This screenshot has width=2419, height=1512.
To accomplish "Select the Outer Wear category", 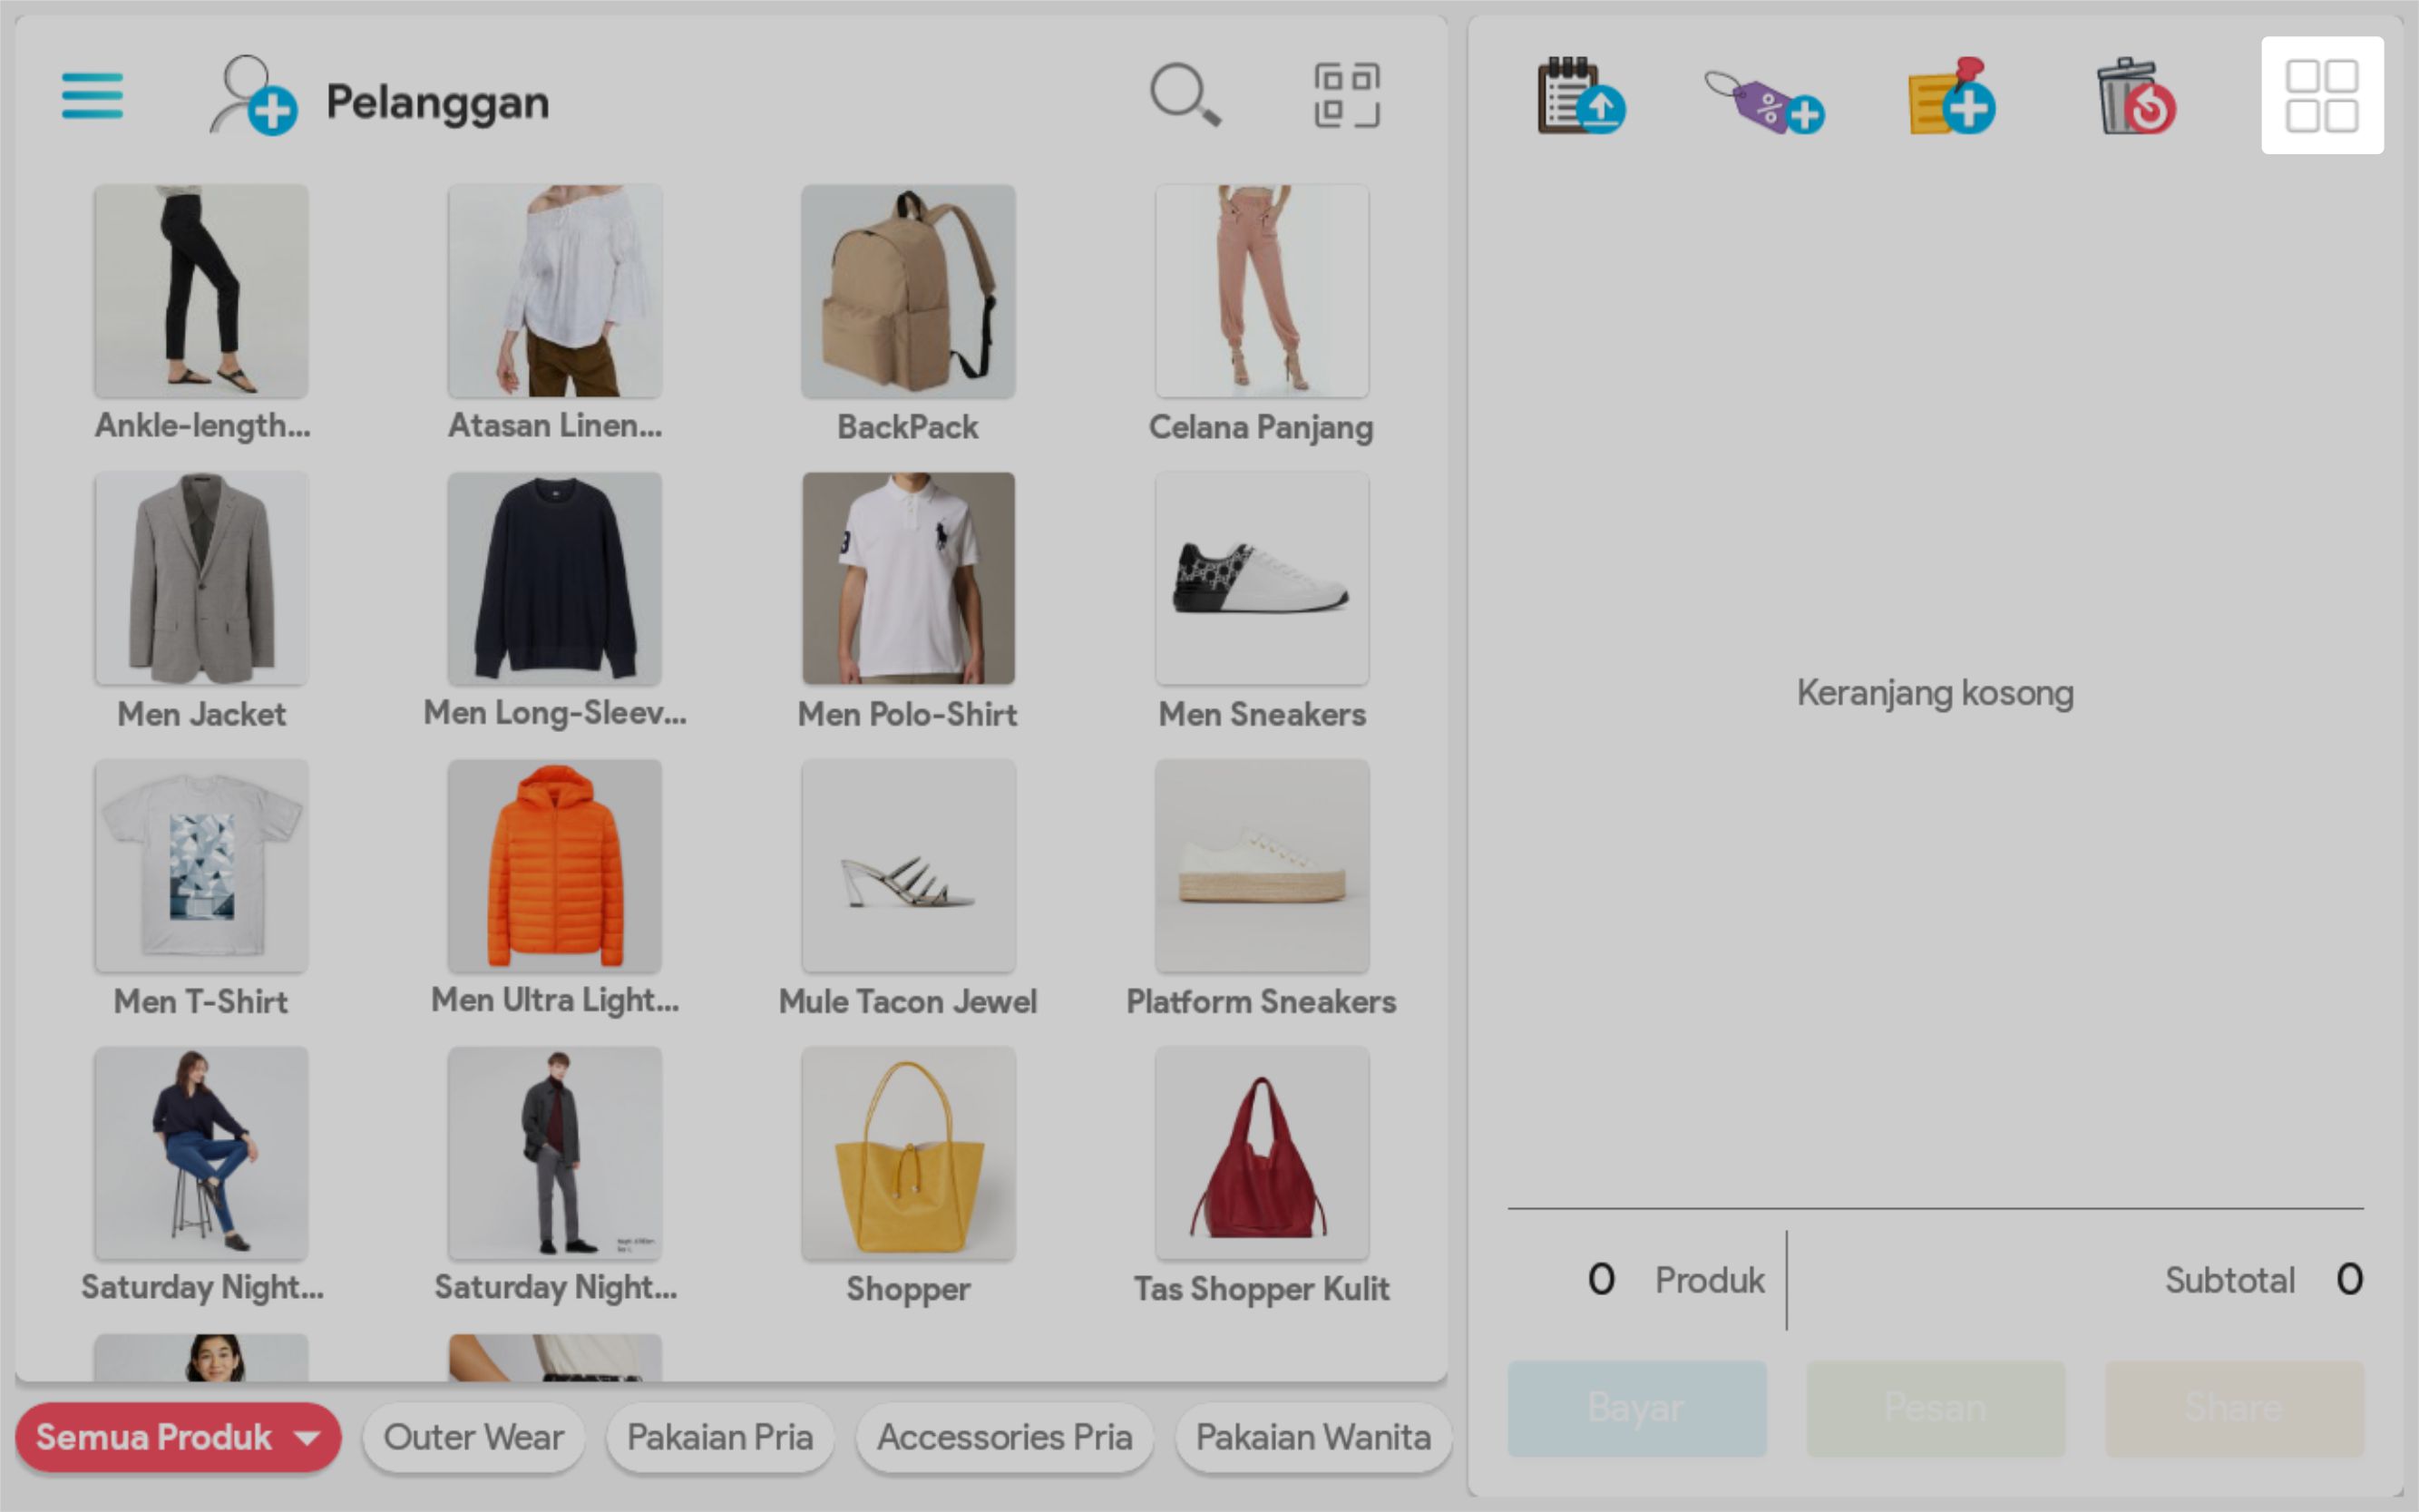I will click(x=473, y=1437).
